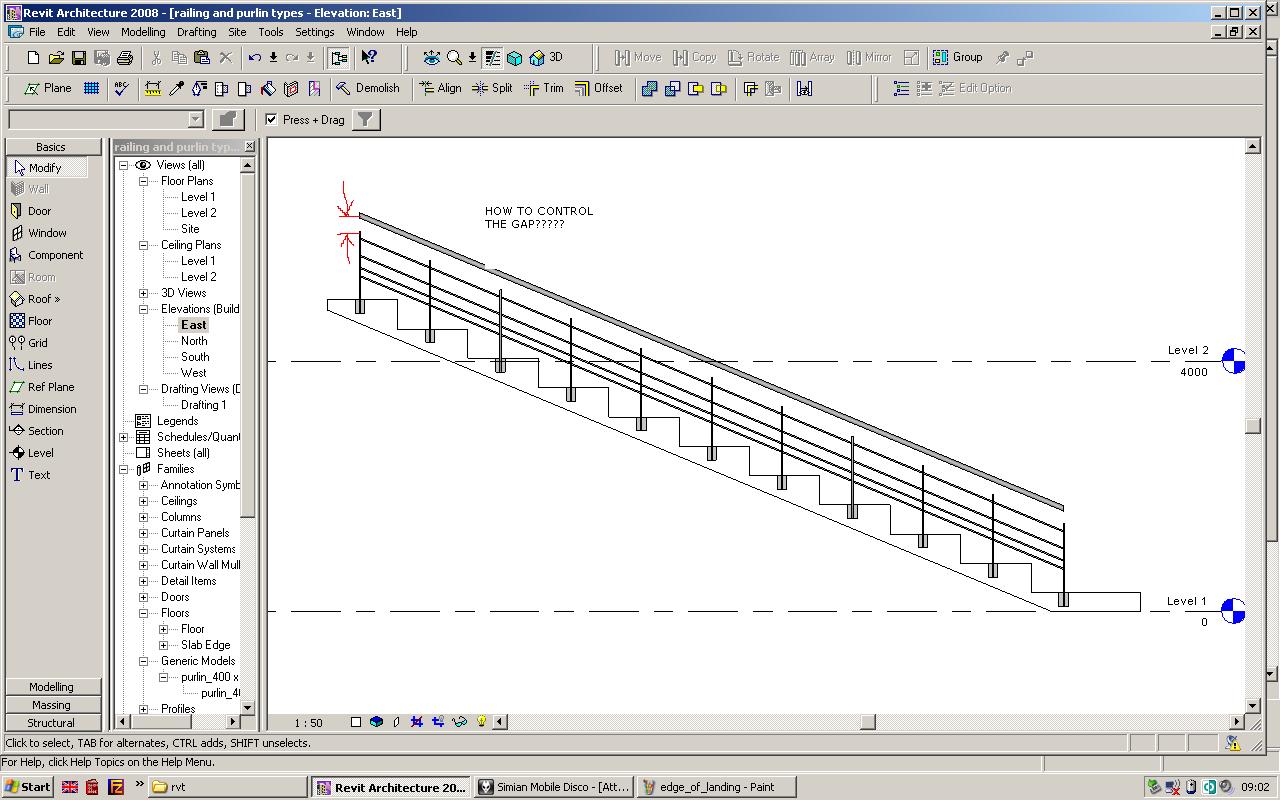Pick the Dimension tool in design bar

pos(52,409)
